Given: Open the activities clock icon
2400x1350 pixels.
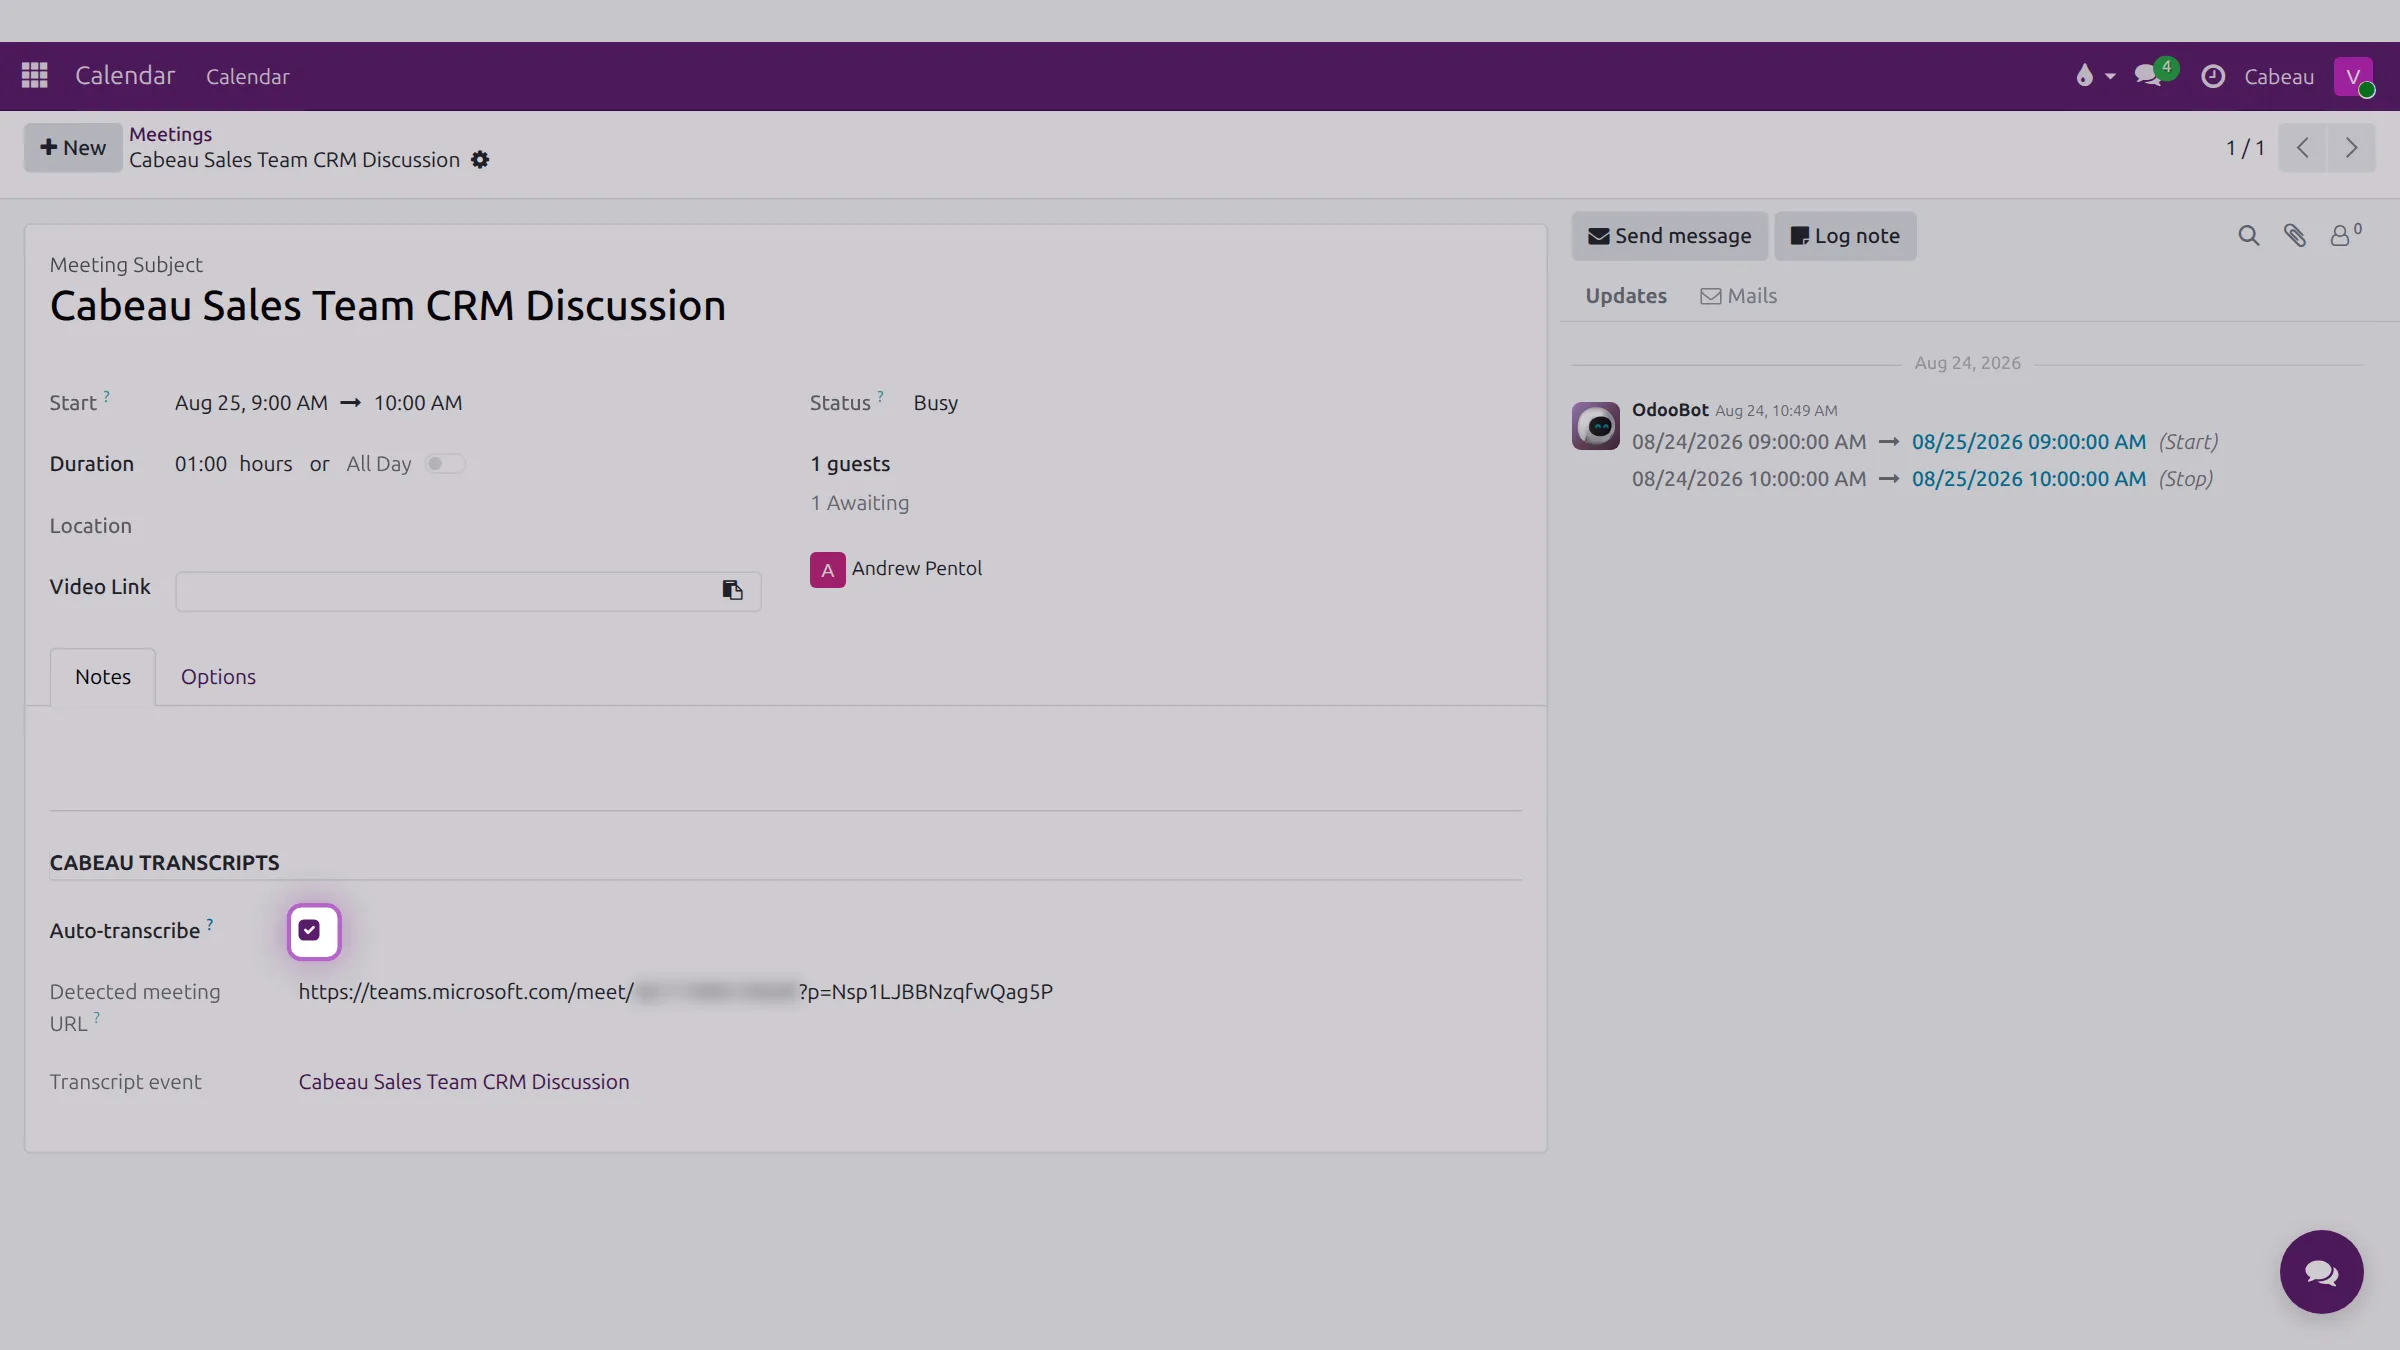Looking at the screenshot, I should click(2213, 76).
